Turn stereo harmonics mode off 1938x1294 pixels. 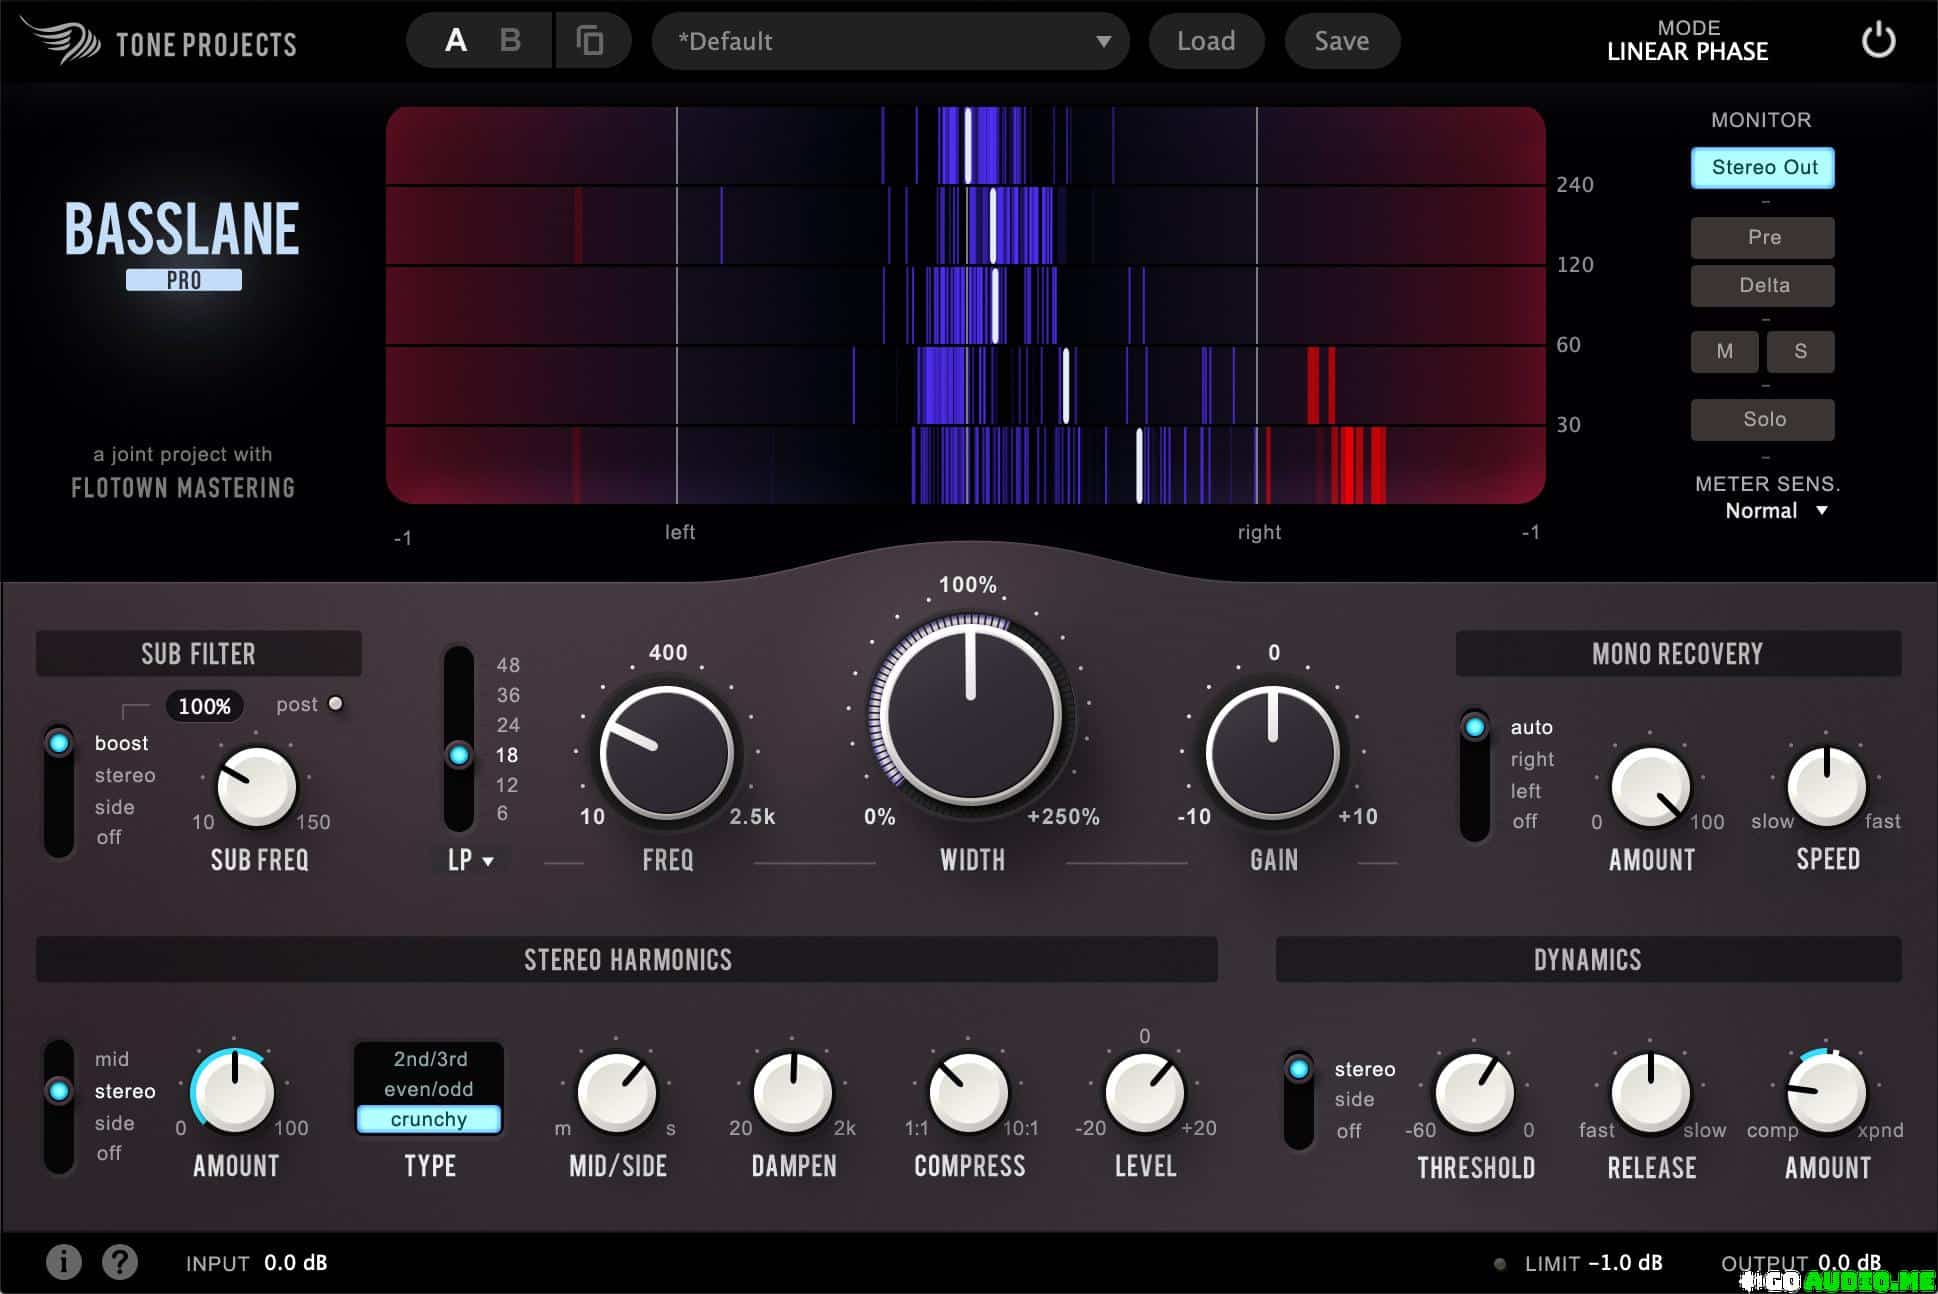[109, 1153]
